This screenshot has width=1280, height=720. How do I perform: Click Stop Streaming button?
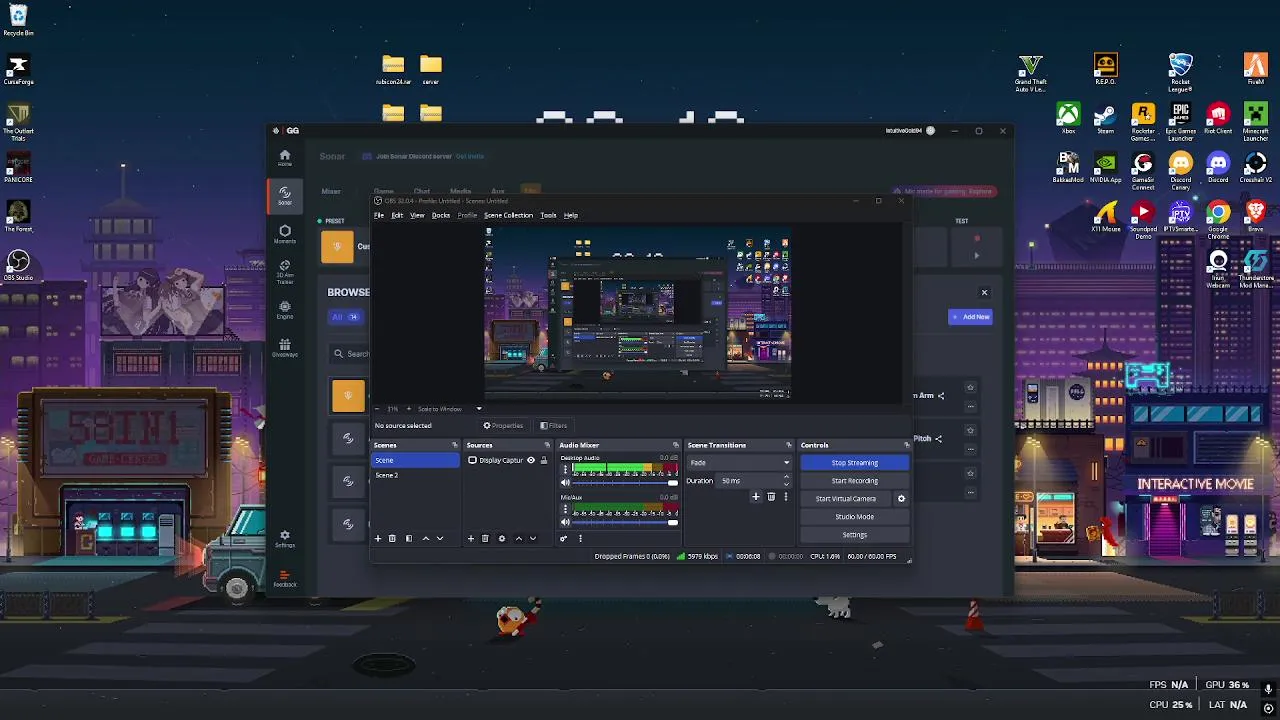[854, 463]
